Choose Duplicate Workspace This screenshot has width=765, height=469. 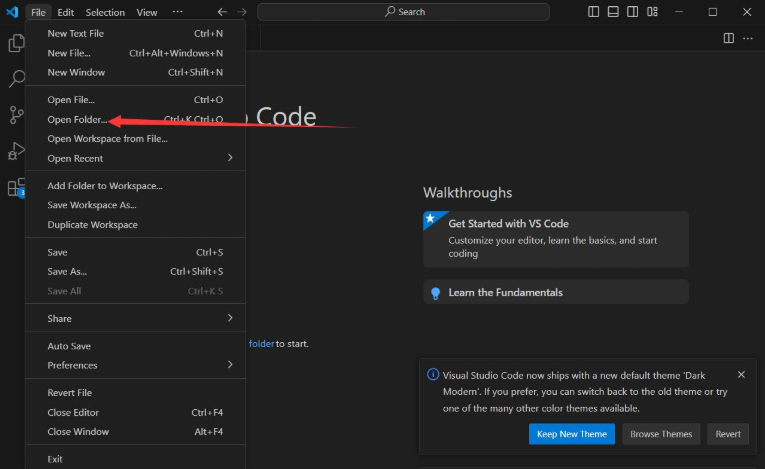(x=135, y=224)
